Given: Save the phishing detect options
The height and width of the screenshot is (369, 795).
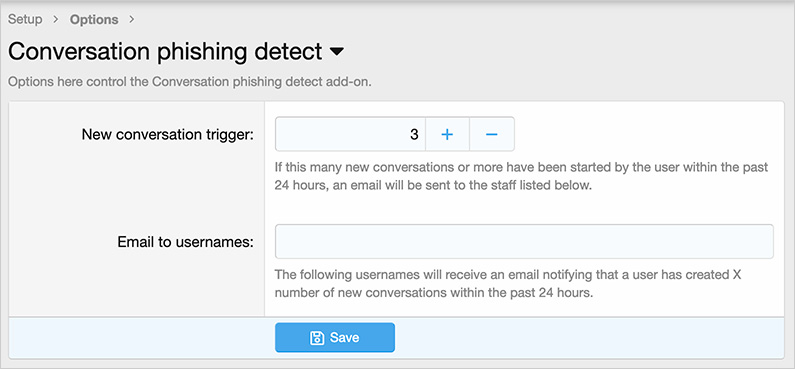Looking at the screenshot, I should (x=335, y=338).
